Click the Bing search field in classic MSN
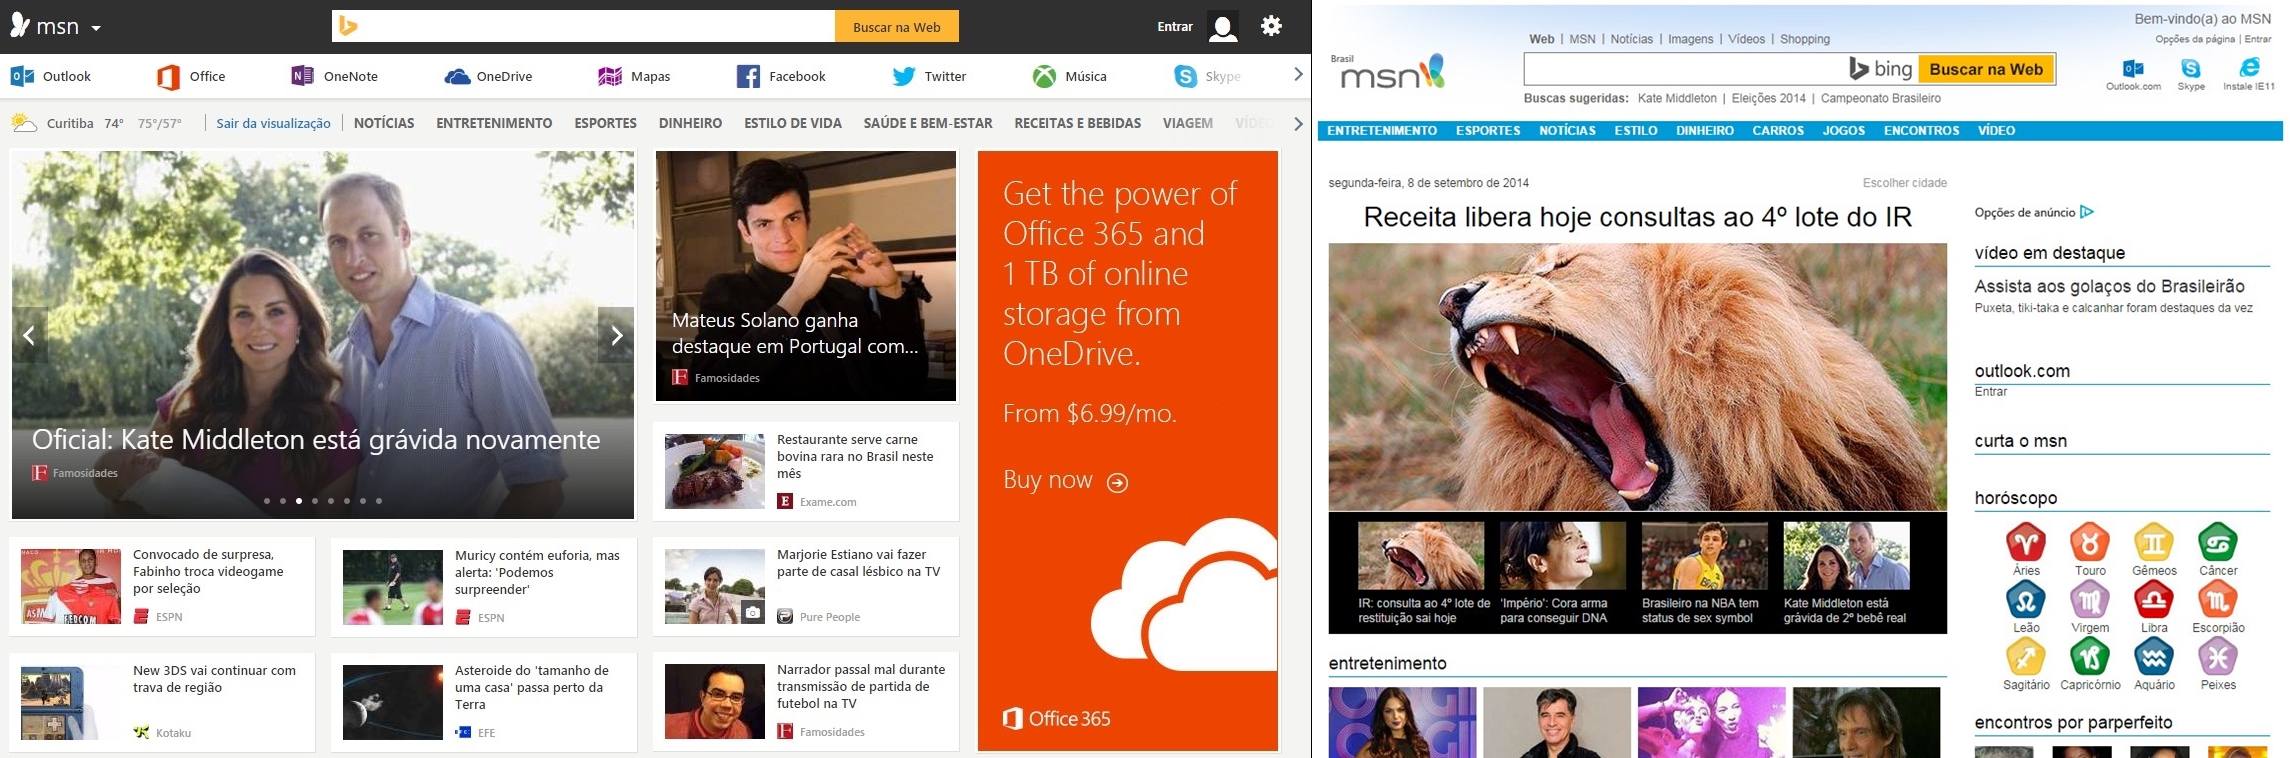Image resolution: width=2290 pixels, height=758 pixels. pyautogui.click(x=1685, y=69)
